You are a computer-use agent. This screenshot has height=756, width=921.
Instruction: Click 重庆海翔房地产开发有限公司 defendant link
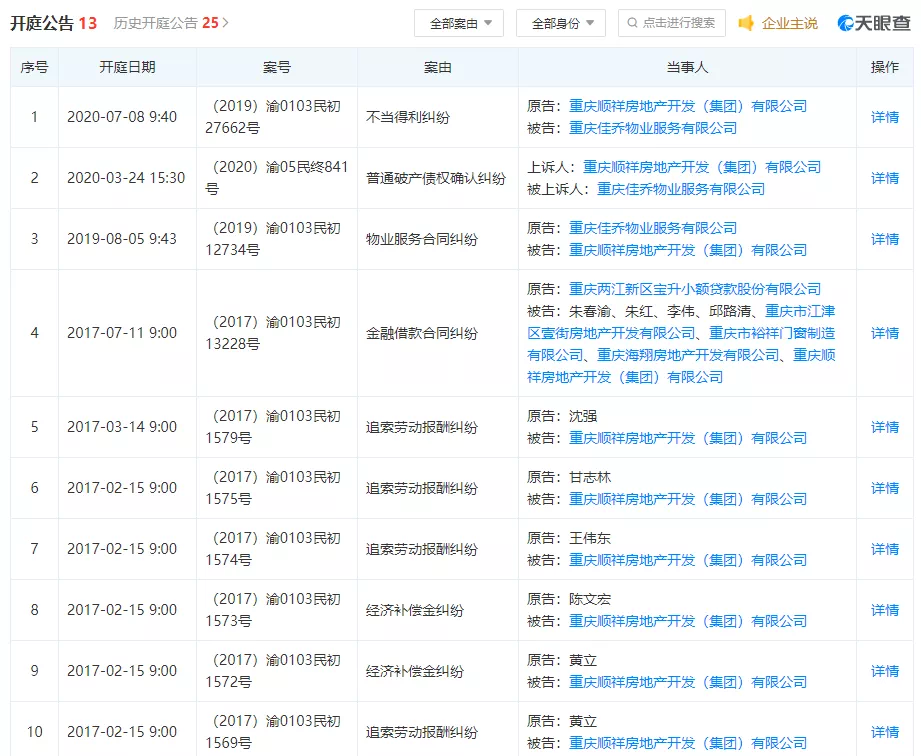tap(688, 355)
